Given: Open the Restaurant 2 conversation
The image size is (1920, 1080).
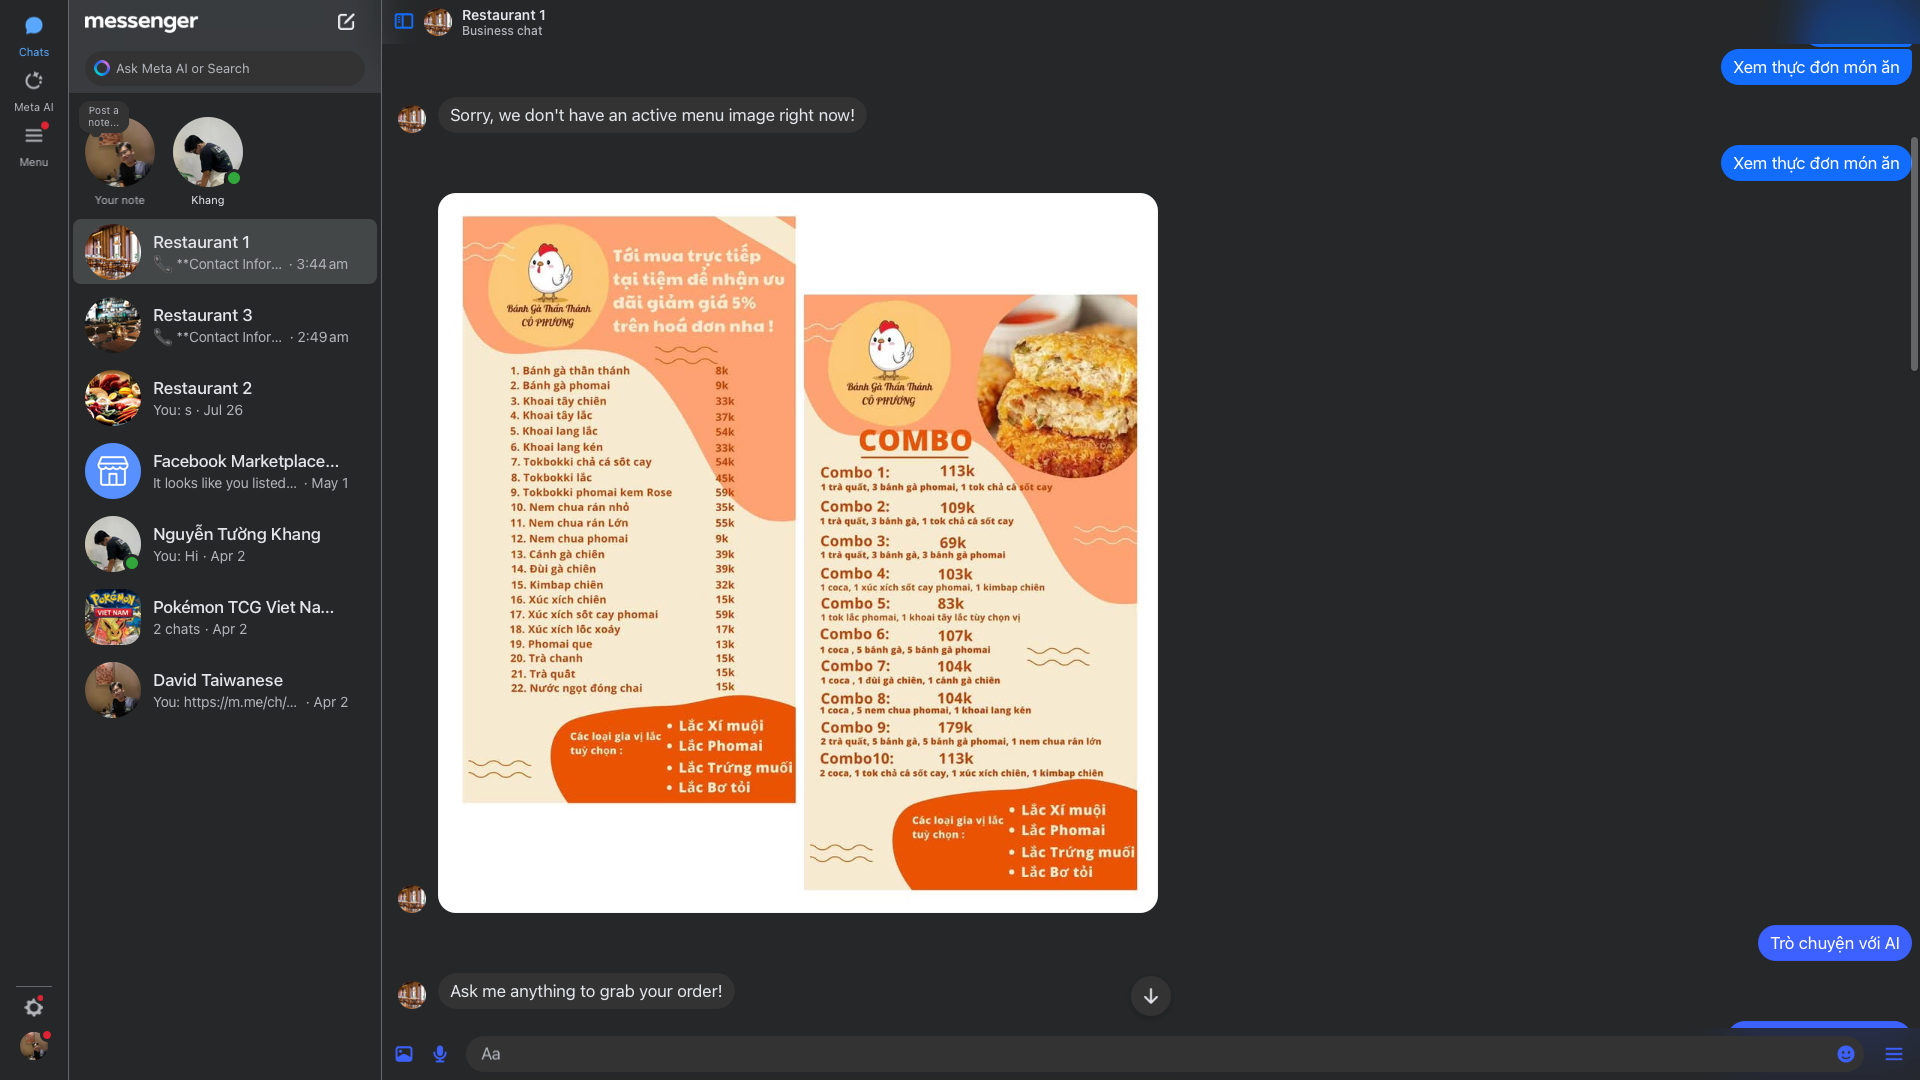Looking at the screenshot, I should point(225,398).
